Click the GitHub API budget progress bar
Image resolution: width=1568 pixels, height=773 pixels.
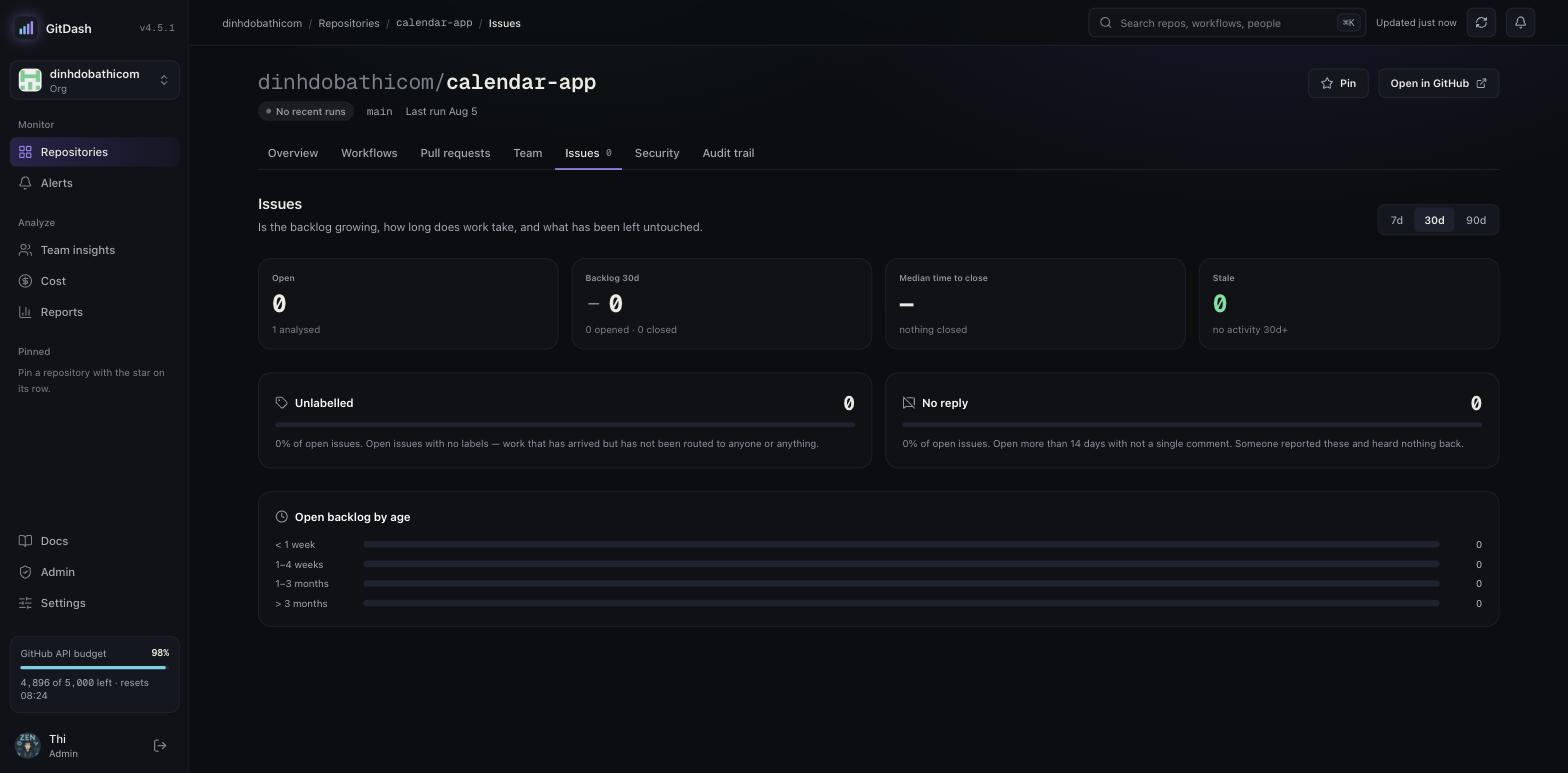(x=94, y=667)
